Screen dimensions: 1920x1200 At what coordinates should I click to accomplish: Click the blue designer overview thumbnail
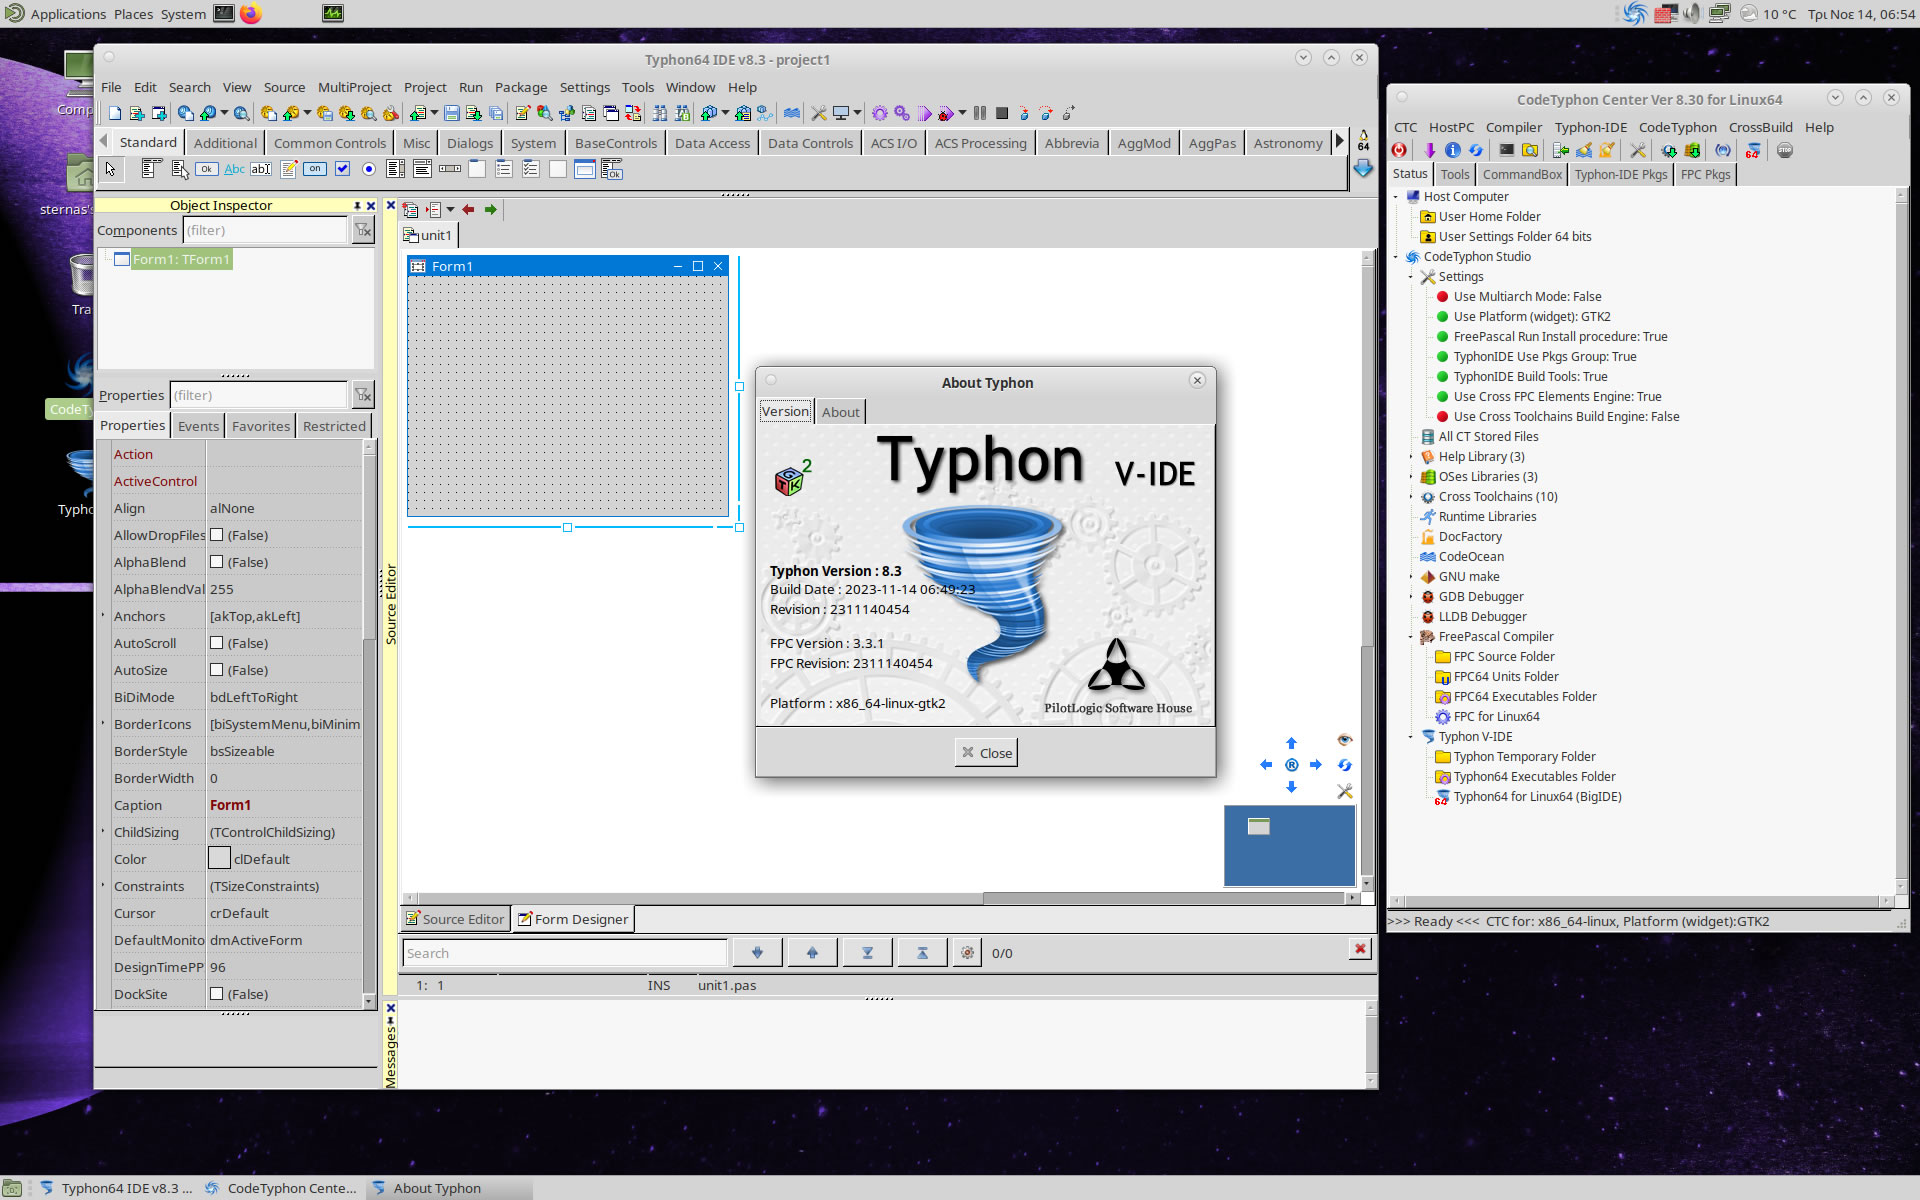coord(1289,846)
